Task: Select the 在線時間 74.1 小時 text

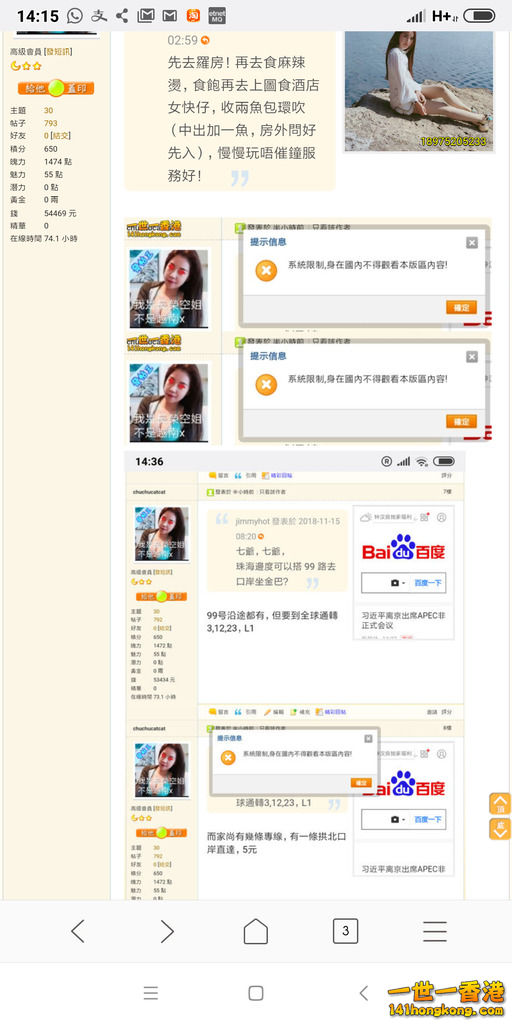Action: click(44, 239)
